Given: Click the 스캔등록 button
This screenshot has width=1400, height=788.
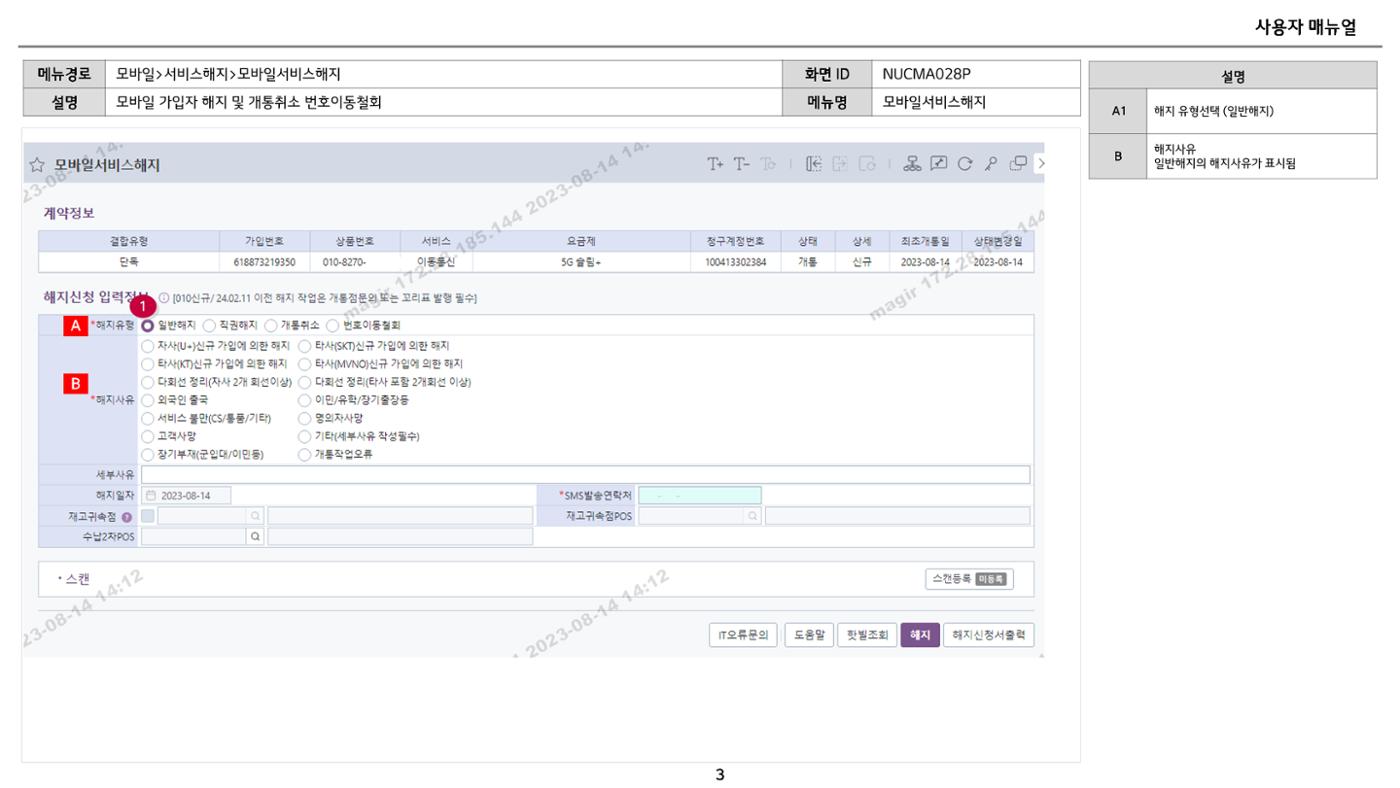Looking at the screenshot, I should coord(970,578).
